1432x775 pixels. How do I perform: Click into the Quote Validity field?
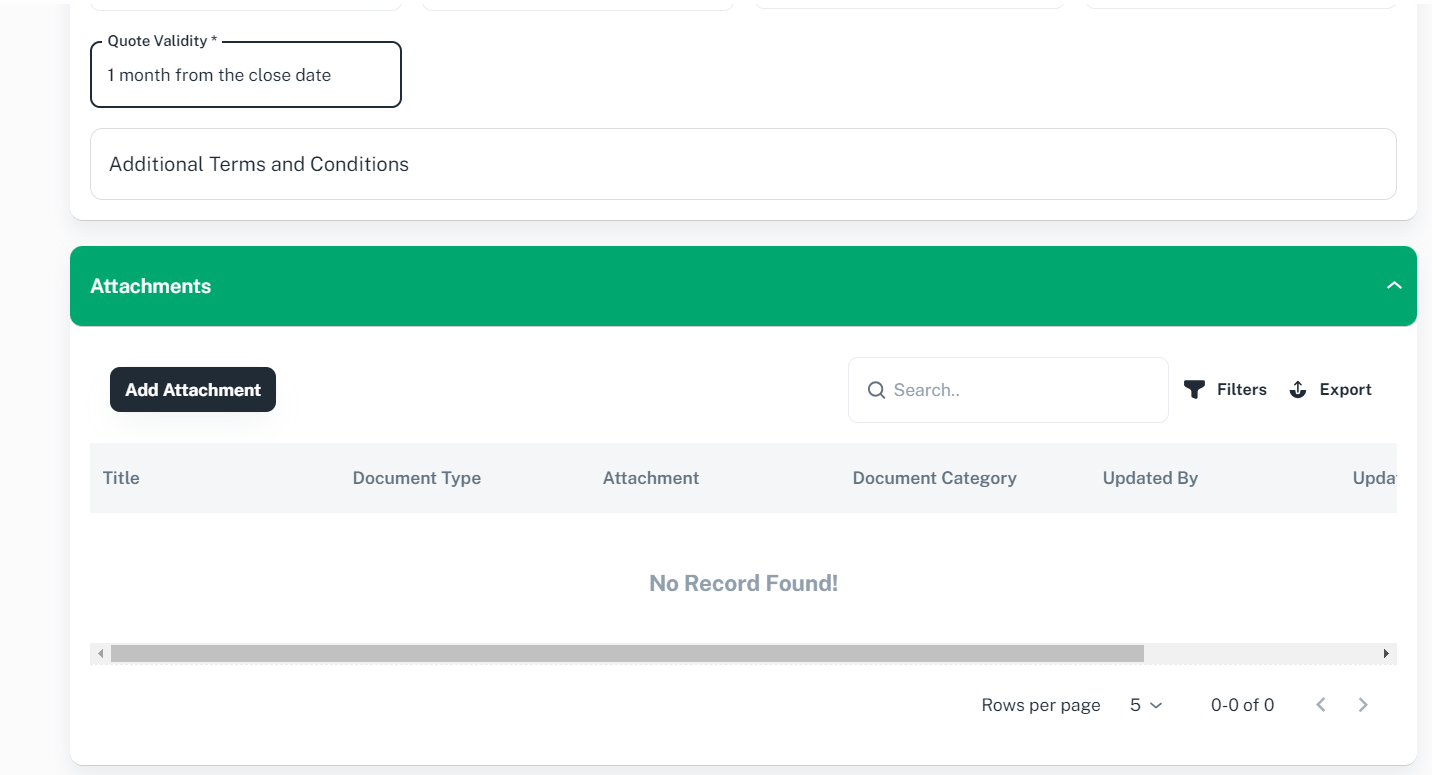tap(245, 75)
